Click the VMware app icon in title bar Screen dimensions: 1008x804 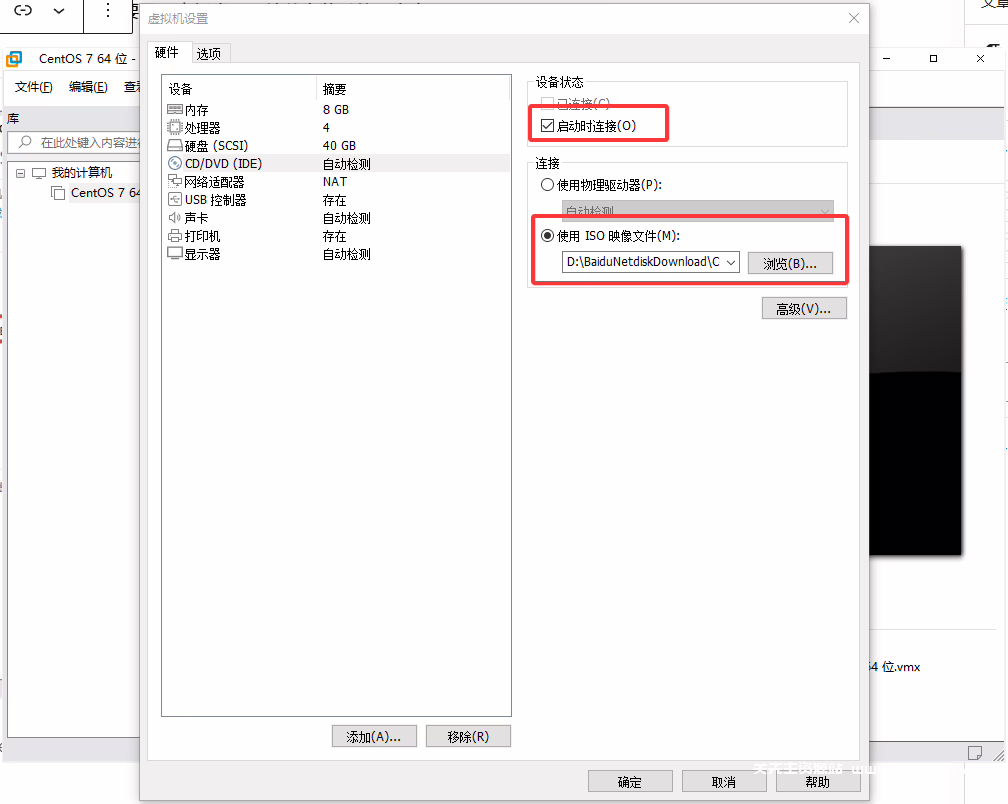click(14, 58)
